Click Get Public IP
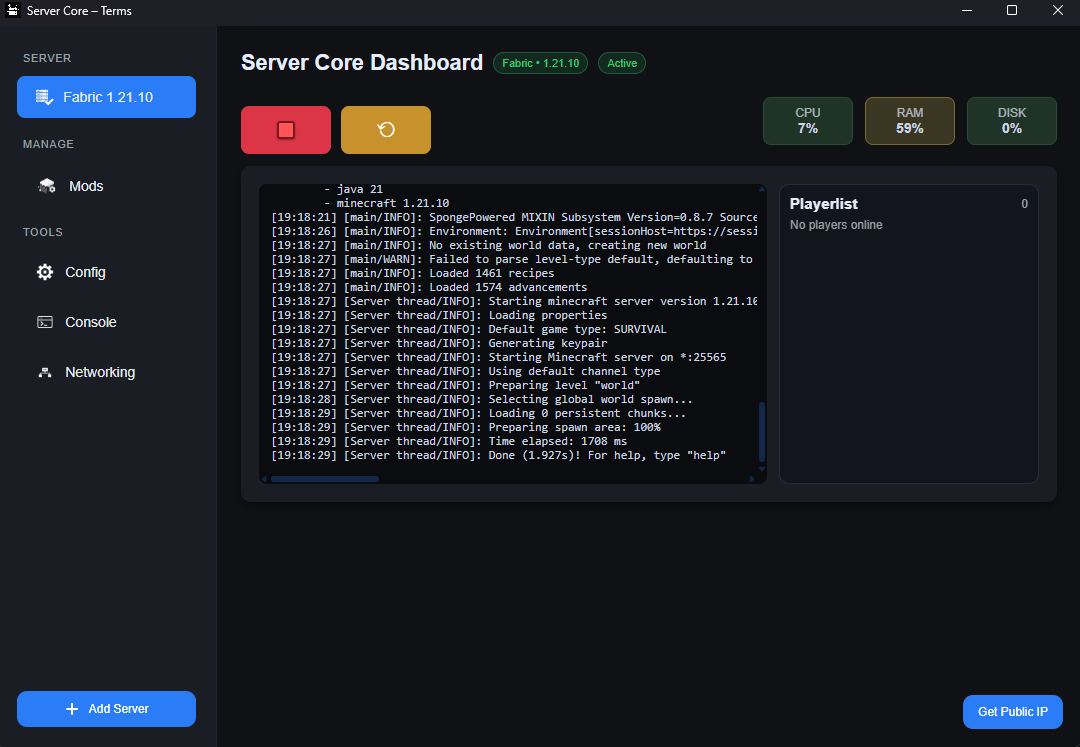Screen dimensions: 1080x747 tap(1012, 712)
